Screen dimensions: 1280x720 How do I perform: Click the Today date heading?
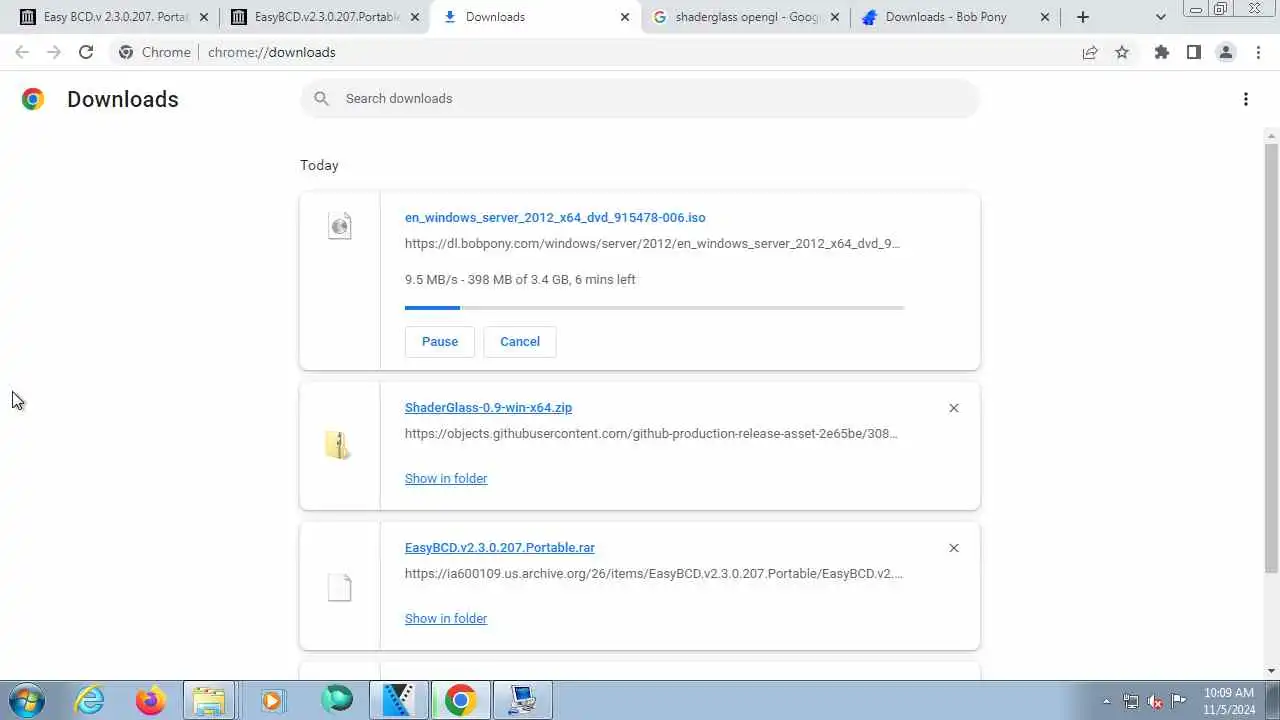[x=319, y=165]
